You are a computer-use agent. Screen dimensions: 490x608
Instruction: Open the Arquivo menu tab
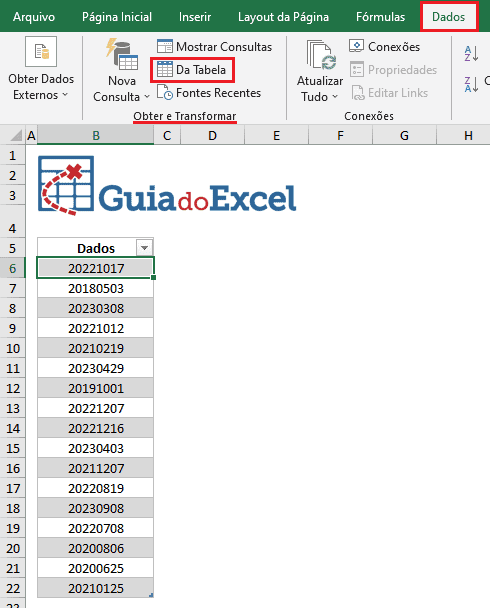[x=34, y=17]
